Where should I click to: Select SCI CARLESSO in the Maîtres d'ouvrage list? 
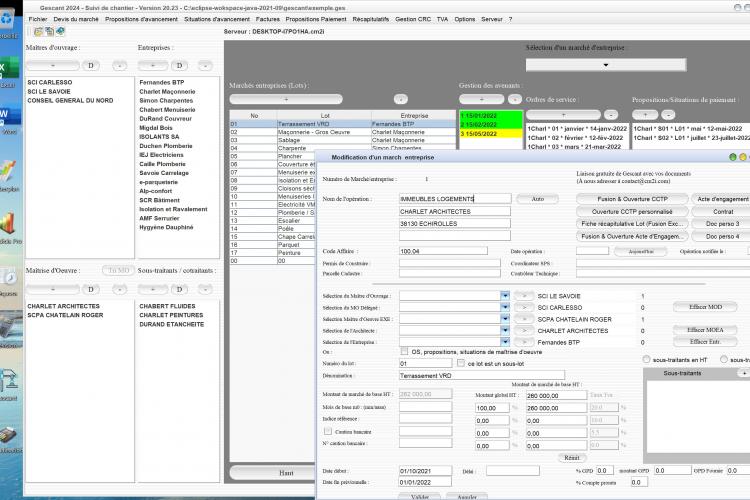click(50, 82)
